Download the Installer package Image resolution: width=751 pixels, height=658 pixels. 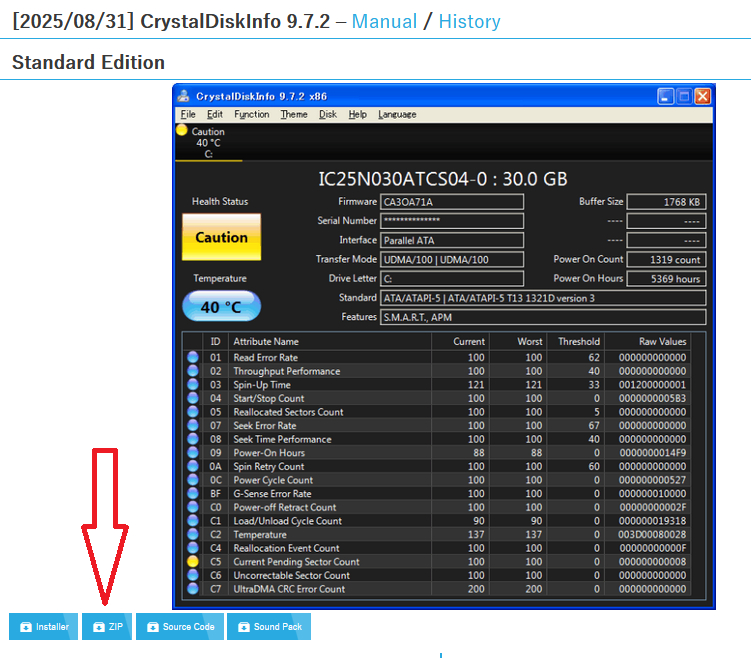tap(44, 626)
